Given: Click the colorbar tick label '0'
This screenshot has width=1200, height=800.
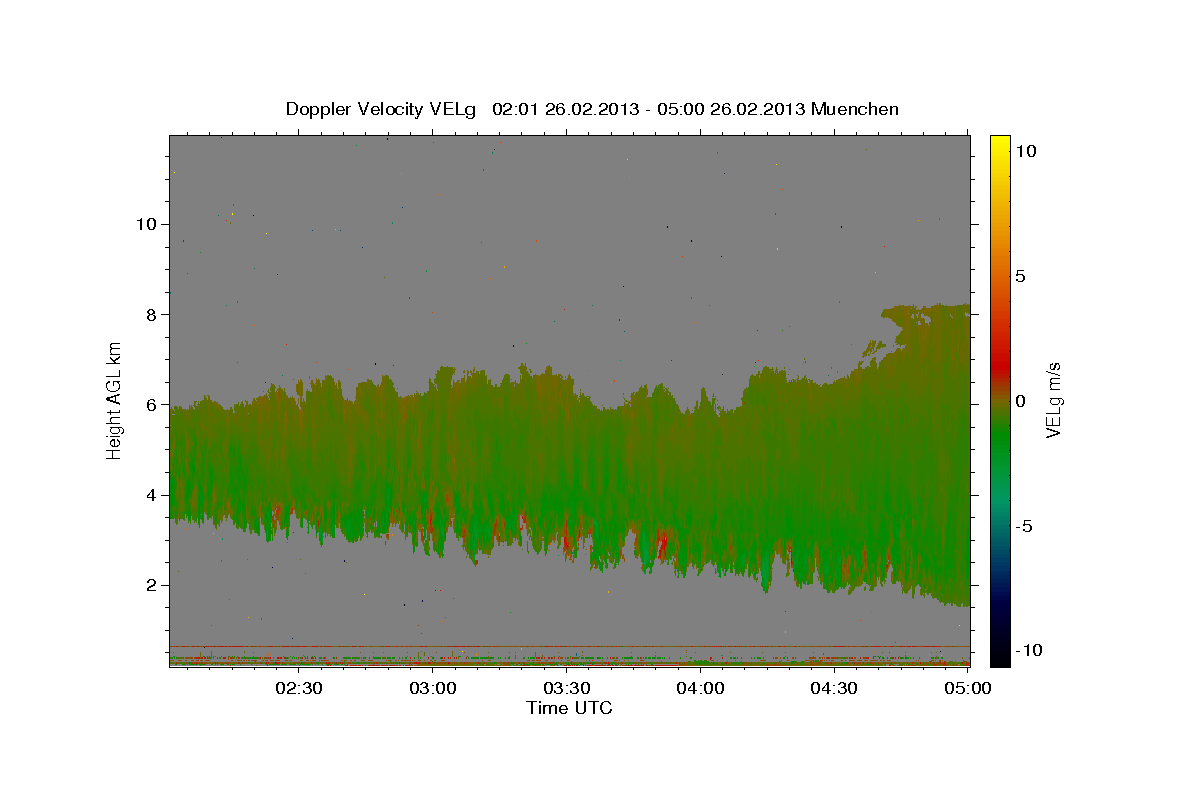Looking at the screenshot, I should (x=1020, y=401).
